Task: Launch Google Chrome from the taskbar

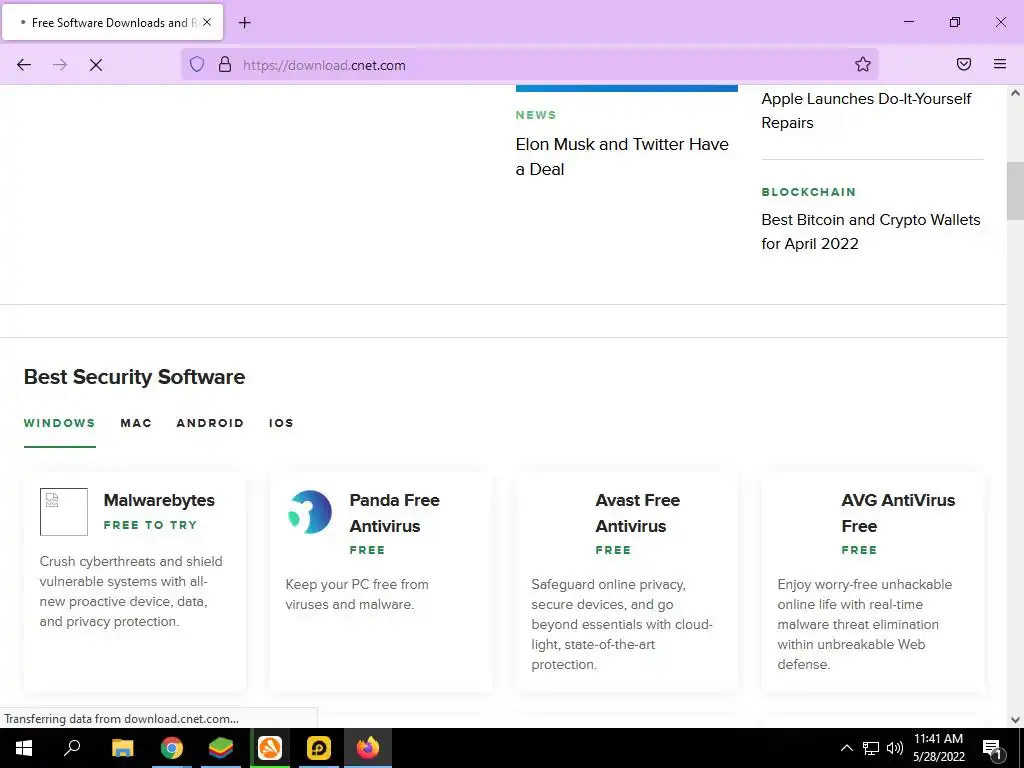Action: tap(172, 748)
